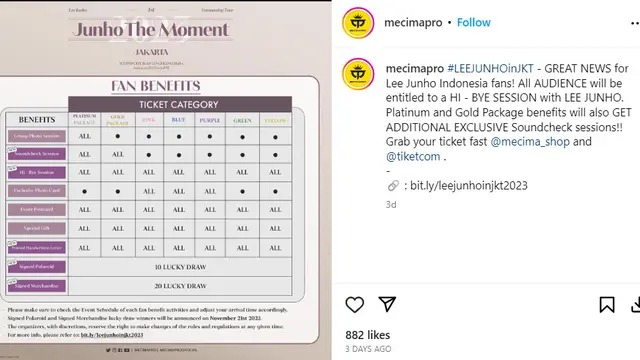Open the @tiketcom mention
Screen dimensions: 640x360
click(x=413, y=156)
